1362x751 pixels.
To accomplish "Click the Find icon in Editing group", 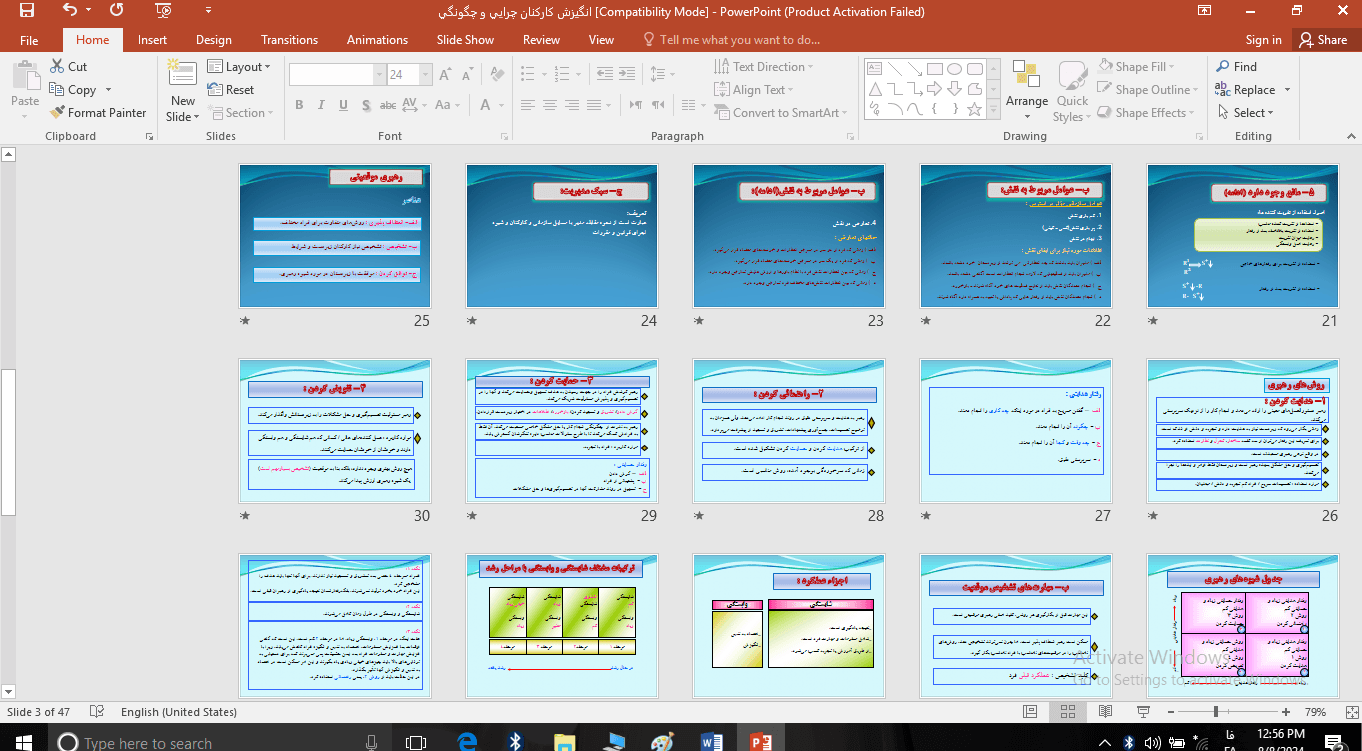I will pyautogui.click(x=1236, y=67).
